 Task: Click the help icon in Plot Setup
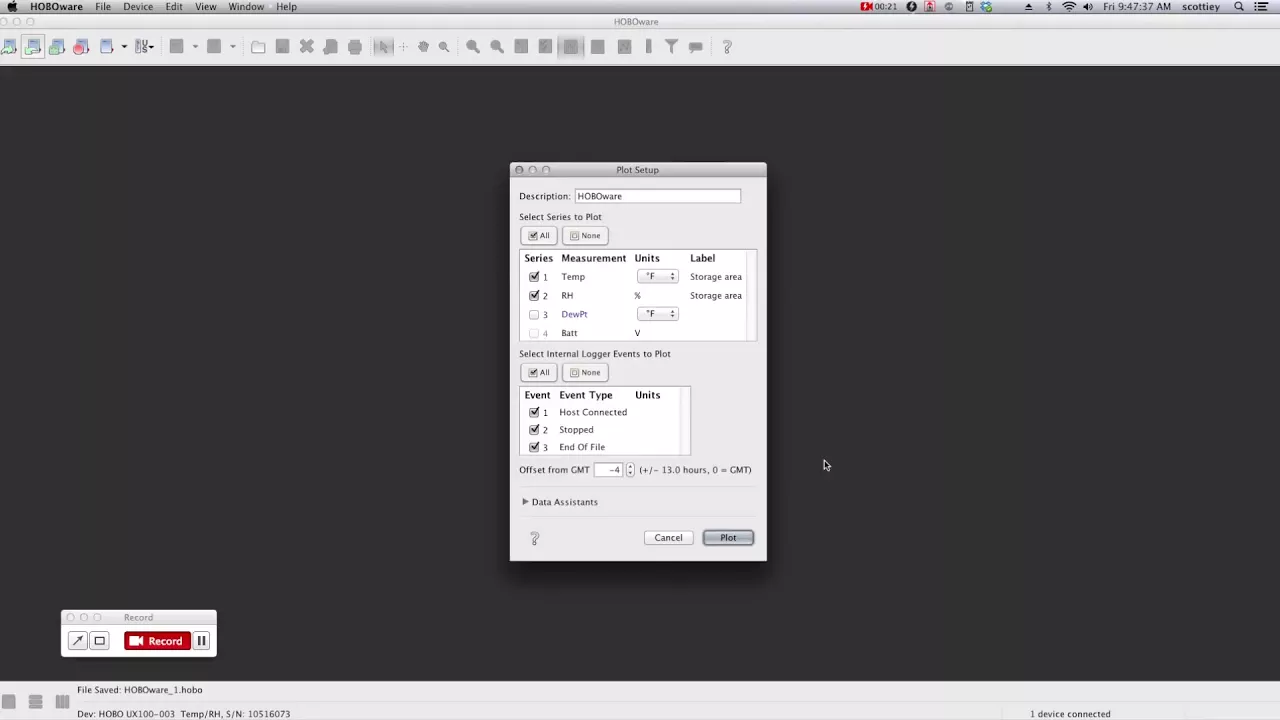tap(534, 539)
